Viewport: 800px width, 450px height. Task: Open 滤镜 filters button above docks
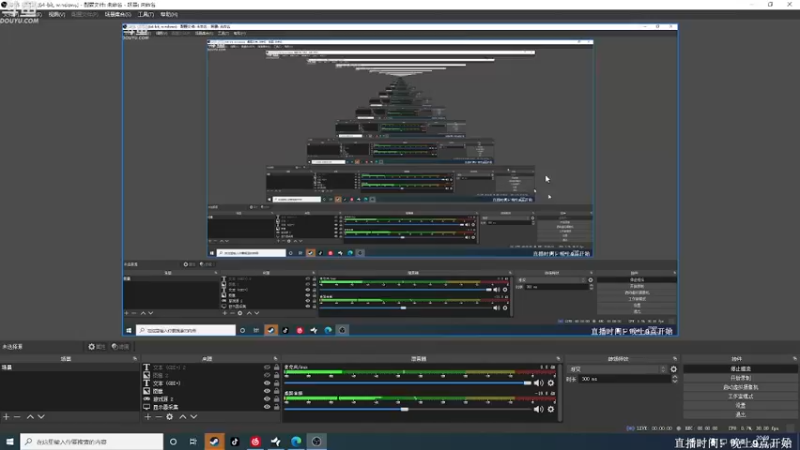tap(120, 347)
